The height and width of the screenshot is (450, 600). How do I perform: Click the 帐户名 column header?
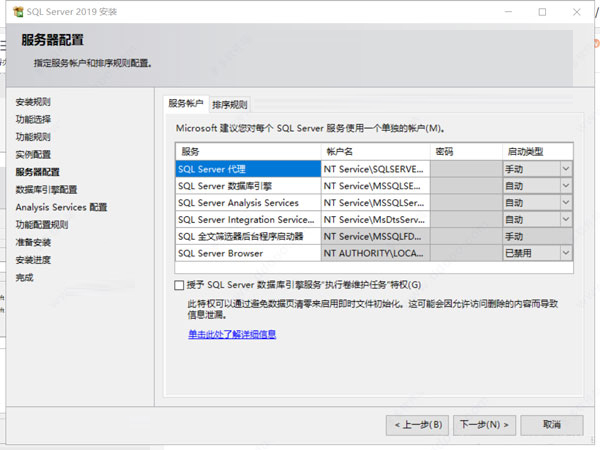click(x=375, y=152)
